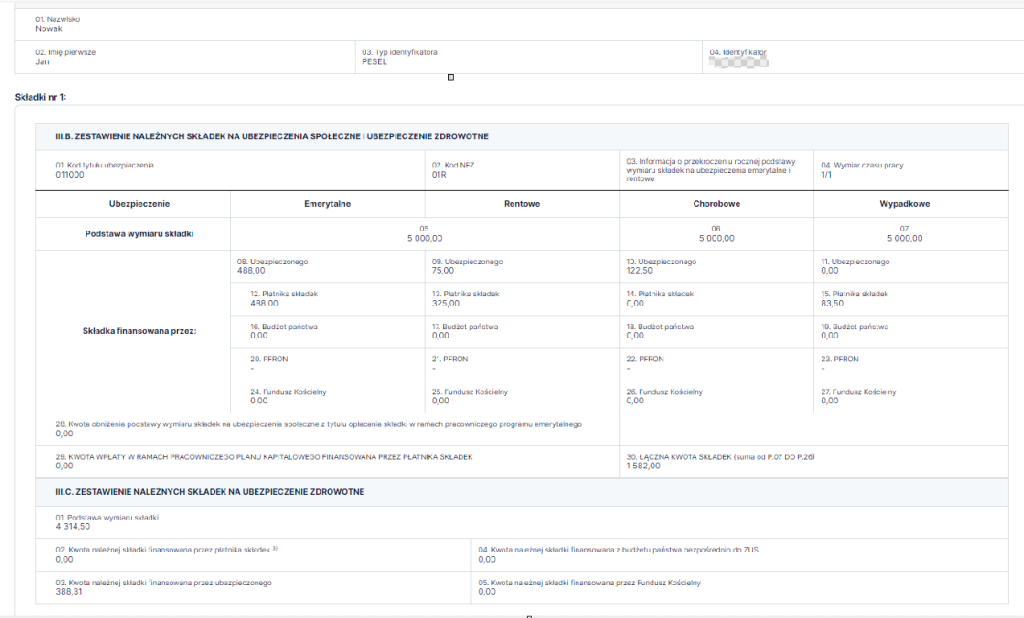
Task: Click Kod tytułu ubezpieczenia value 011000
Action: tap(70, 174)
